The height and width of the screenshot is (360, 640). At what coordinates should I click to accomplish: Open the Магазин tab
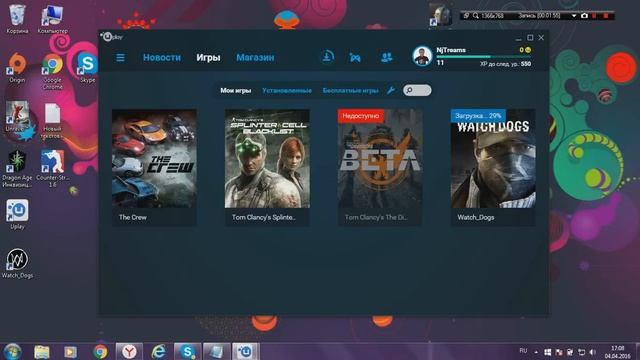[x=255, y=58]
